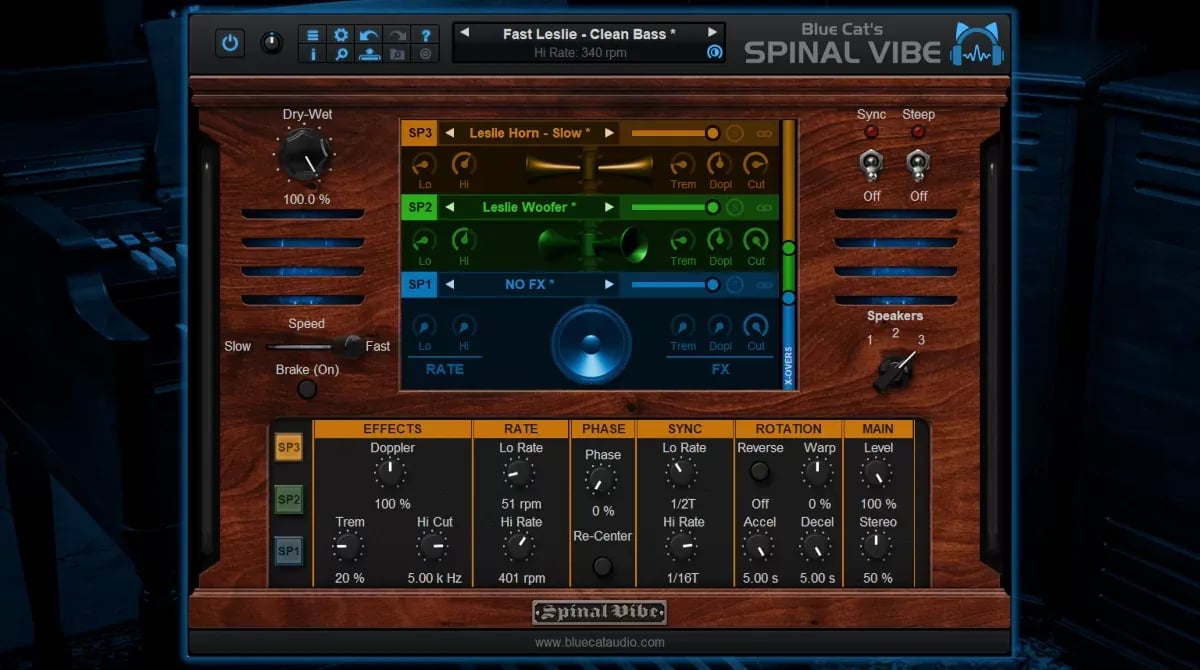This screenshot has width=1200, height=670.
Task: Click the upper green X-OVERS crossover handle
Action: pos(789,247)
